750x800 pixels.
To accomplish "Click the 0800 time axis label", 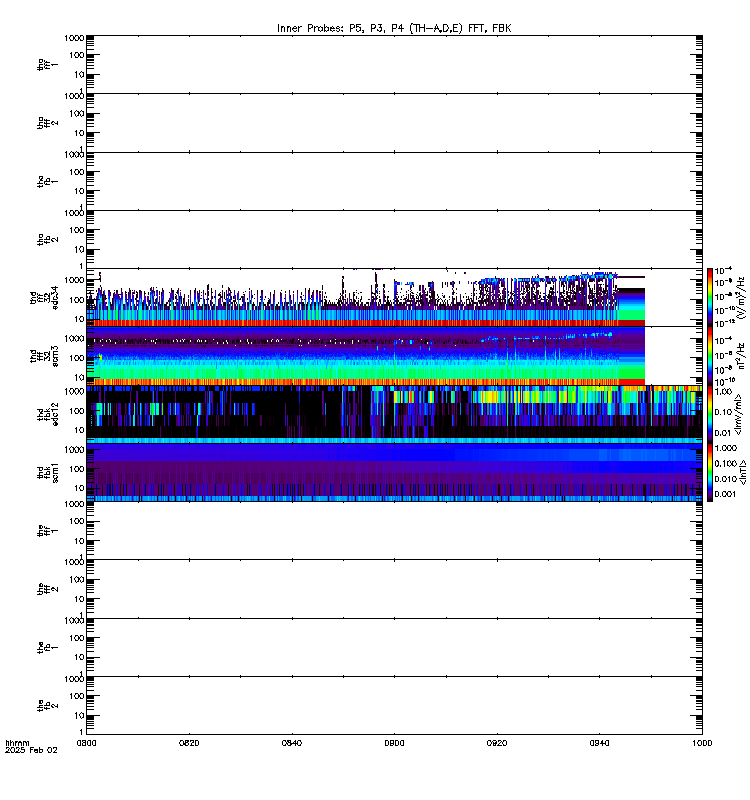I will (86, 743).
